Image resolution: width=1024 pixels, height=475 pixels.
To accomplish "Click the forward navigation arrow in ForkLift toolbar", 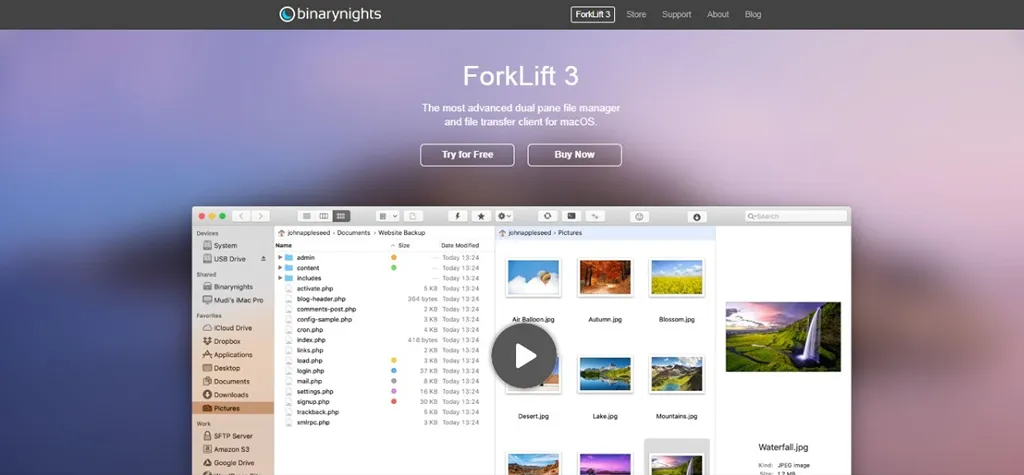I will pos(261,216).
